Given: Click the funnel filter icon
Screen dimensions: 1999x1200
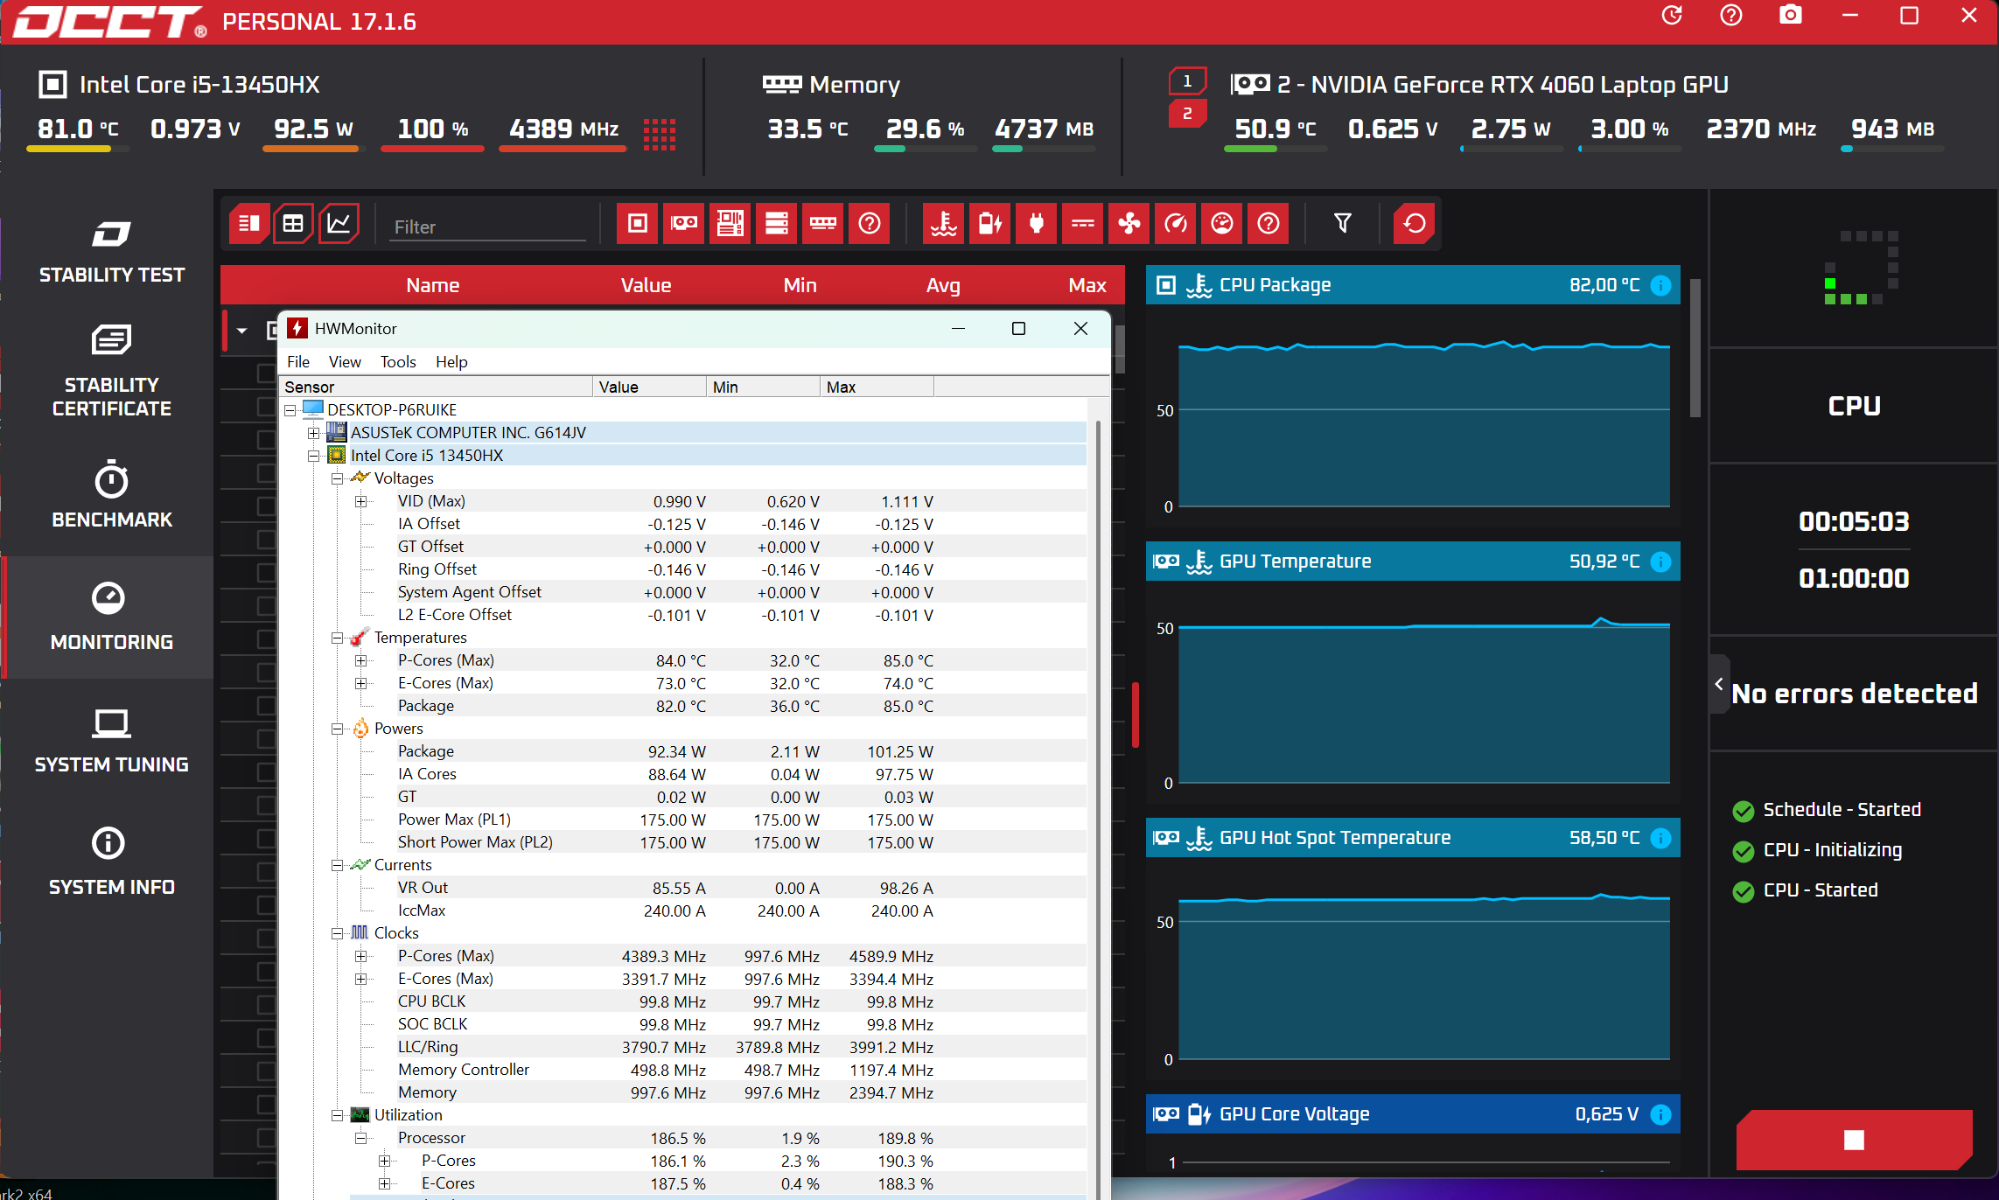Looking at the screenshot, I should [1343, 223].
